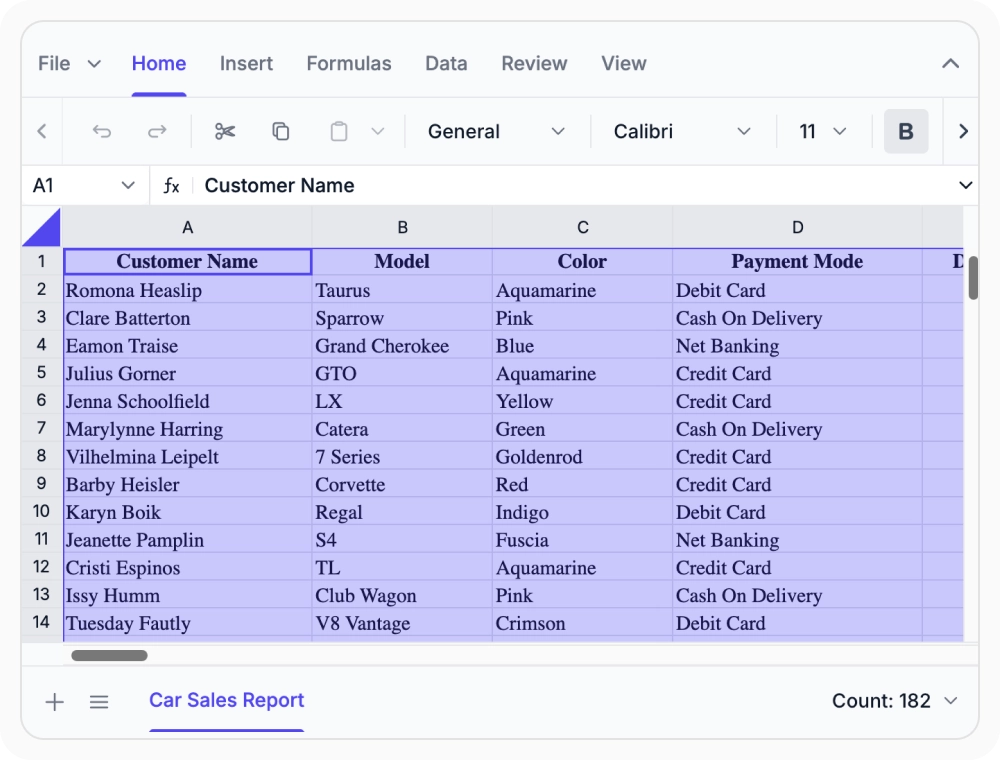The height and width of the screenshot is (760, 1000).
Task: Switch to the Data tab
Action: point(446,63)
